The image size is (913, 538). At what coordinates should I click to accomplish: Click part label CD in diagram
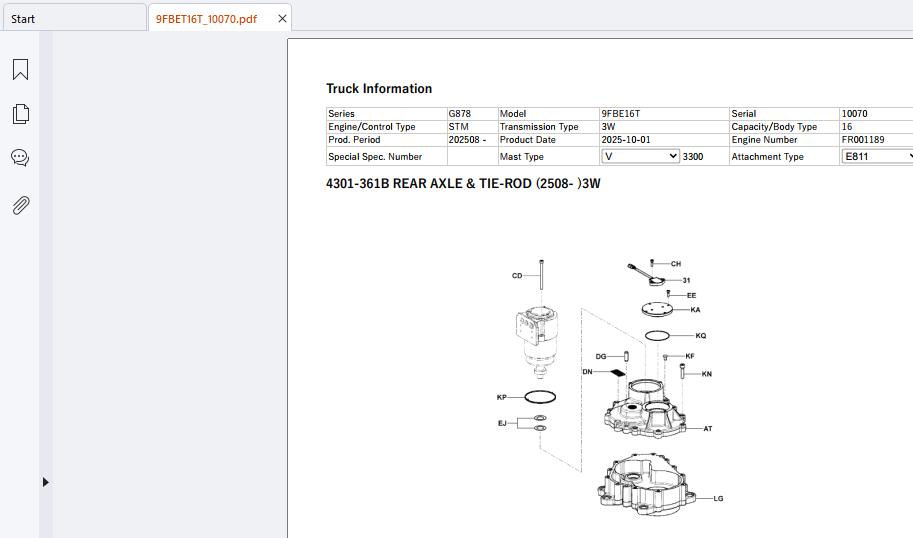(x=517, y=275)
